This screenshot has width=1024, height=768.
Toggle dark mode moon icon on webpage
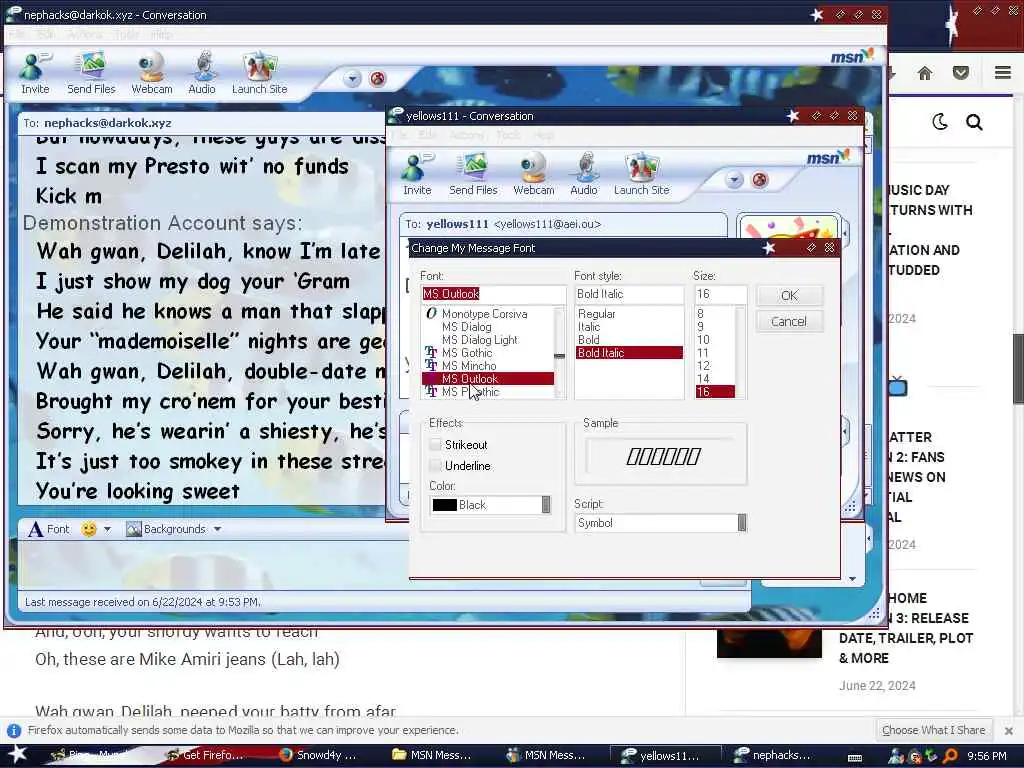[x=940, y=121]
